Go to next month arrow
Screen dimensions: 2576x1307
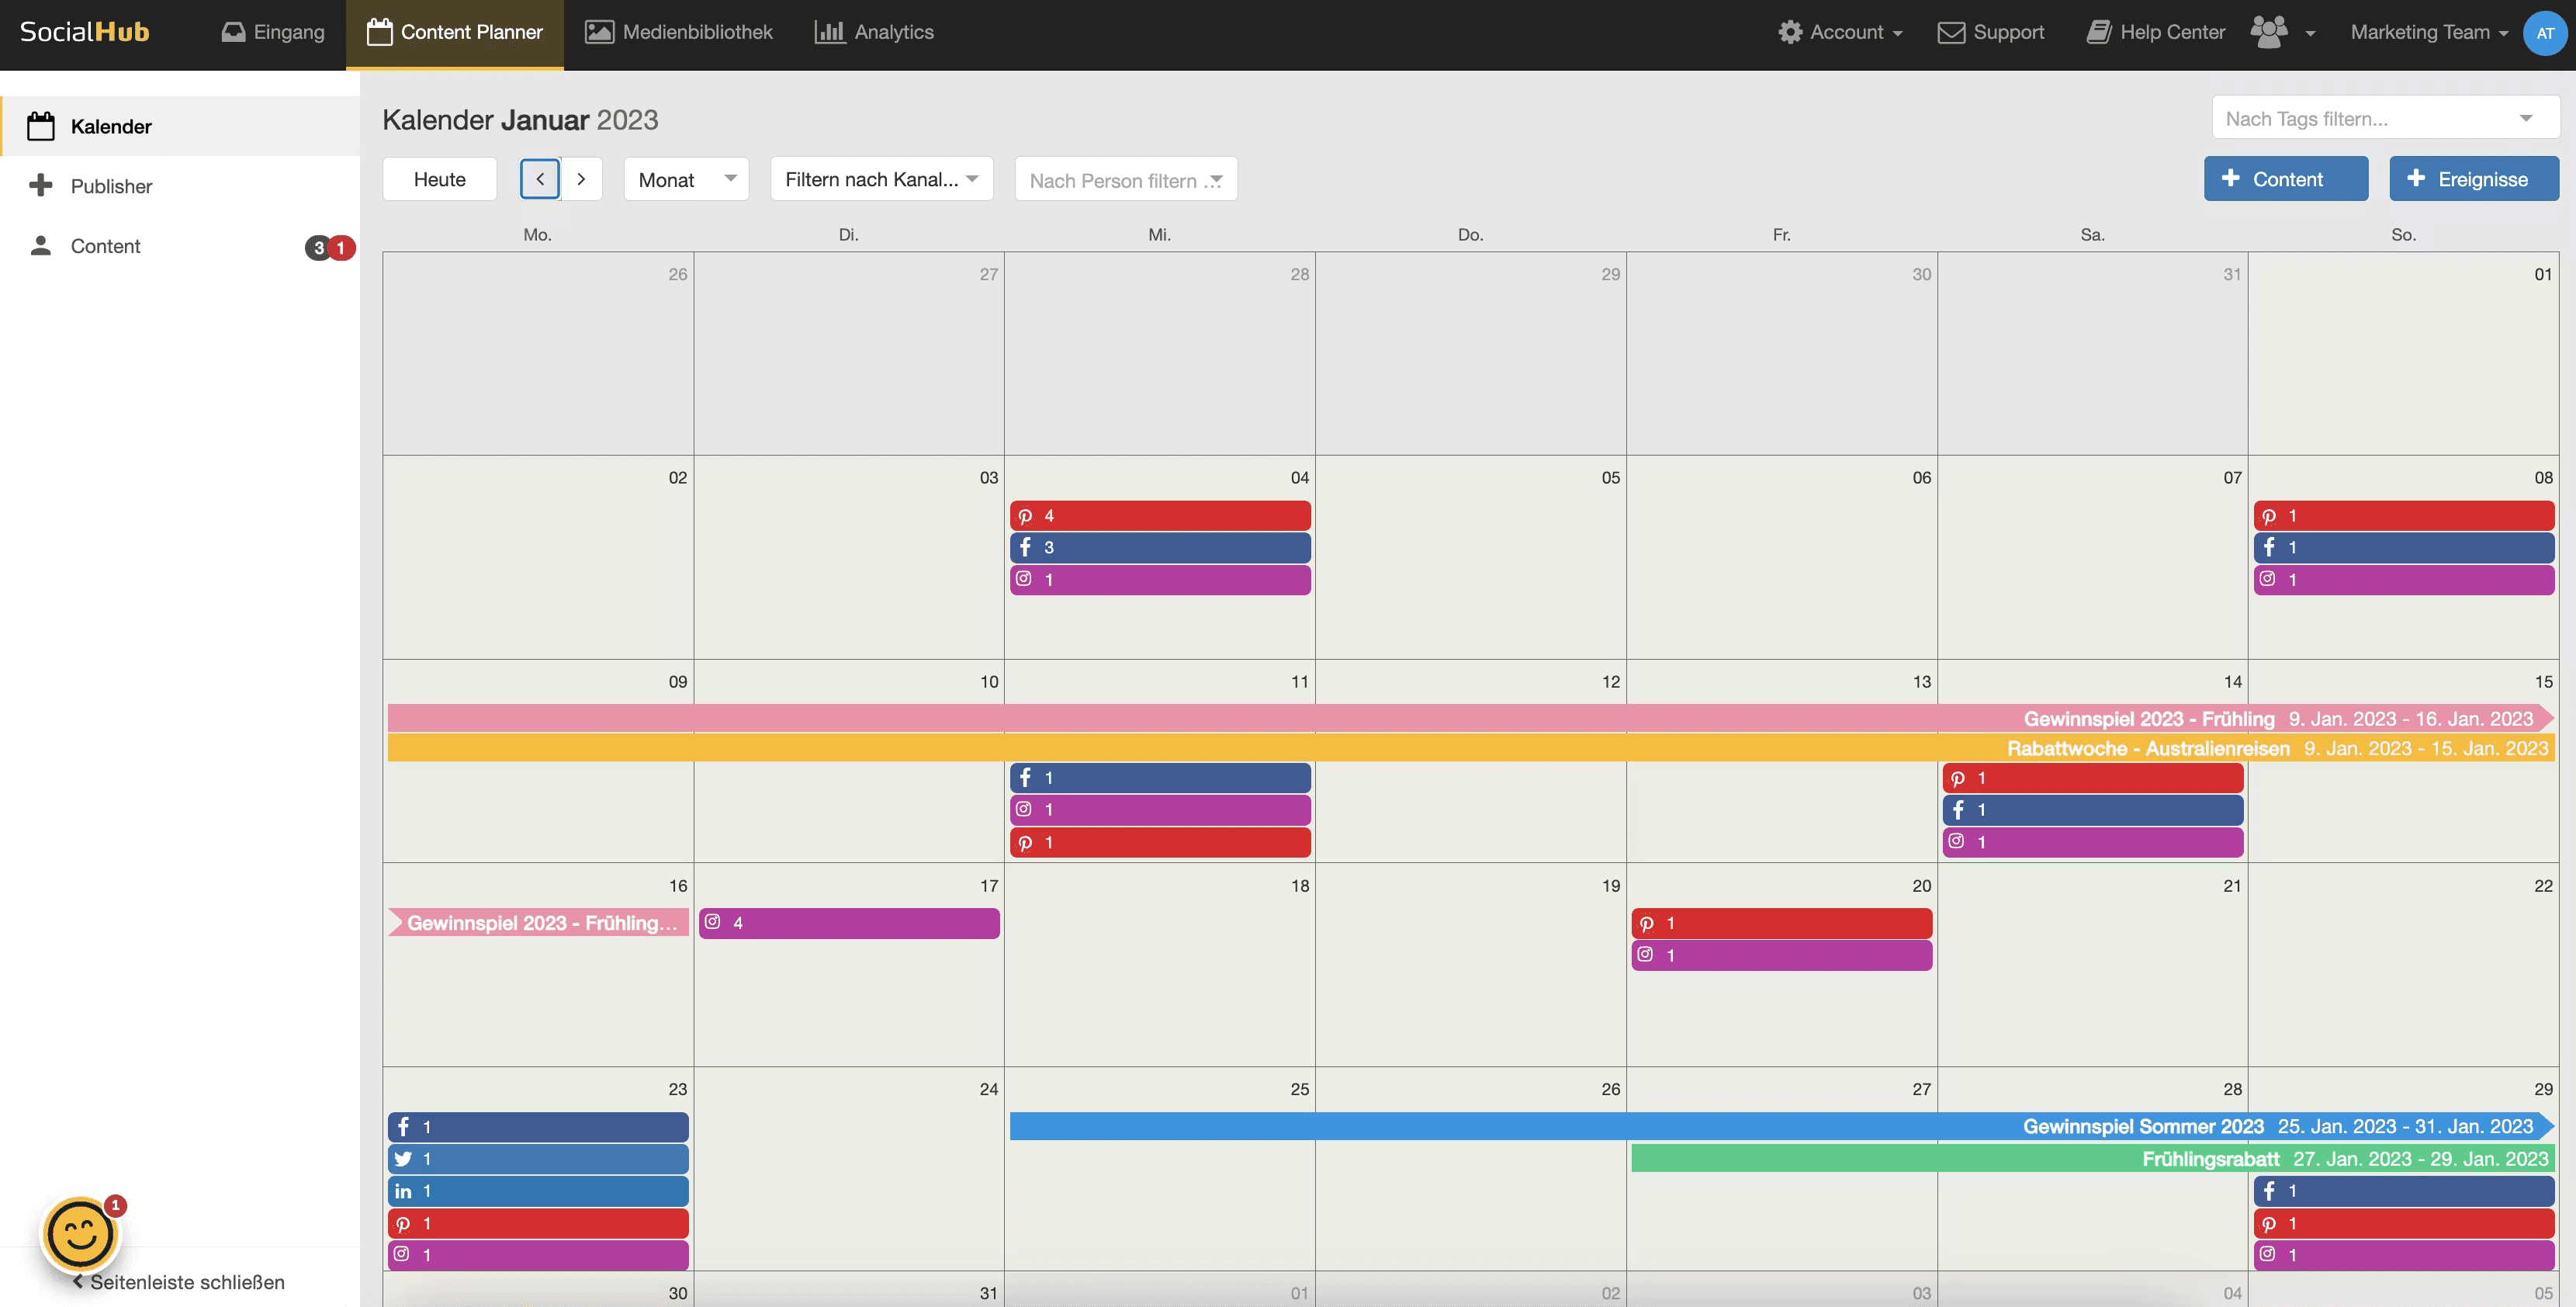[x=581, y=179]
